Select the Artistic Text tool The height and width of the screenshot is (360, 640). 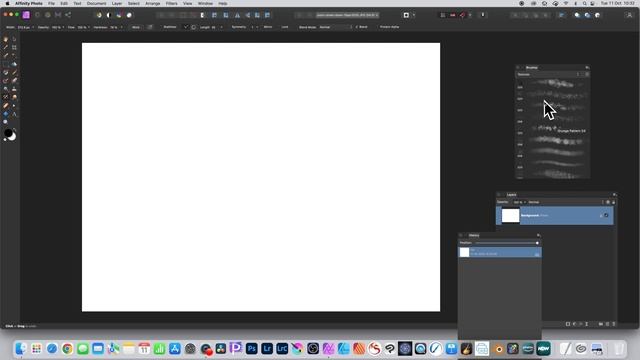point(14,114)
